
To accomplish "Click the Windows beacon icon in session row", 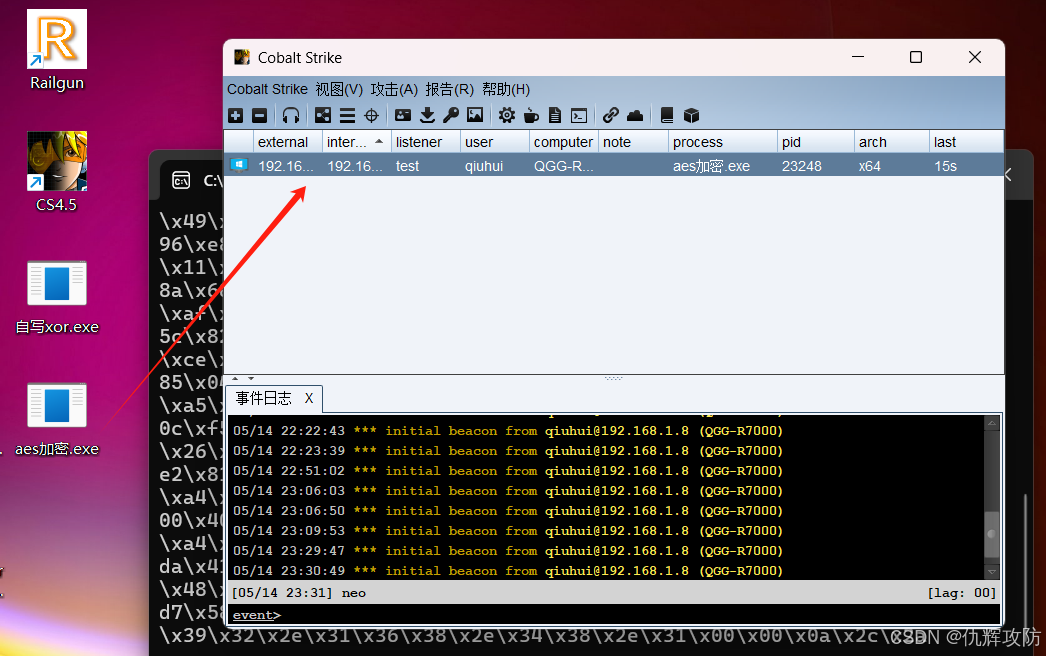I will click(239, 166).
